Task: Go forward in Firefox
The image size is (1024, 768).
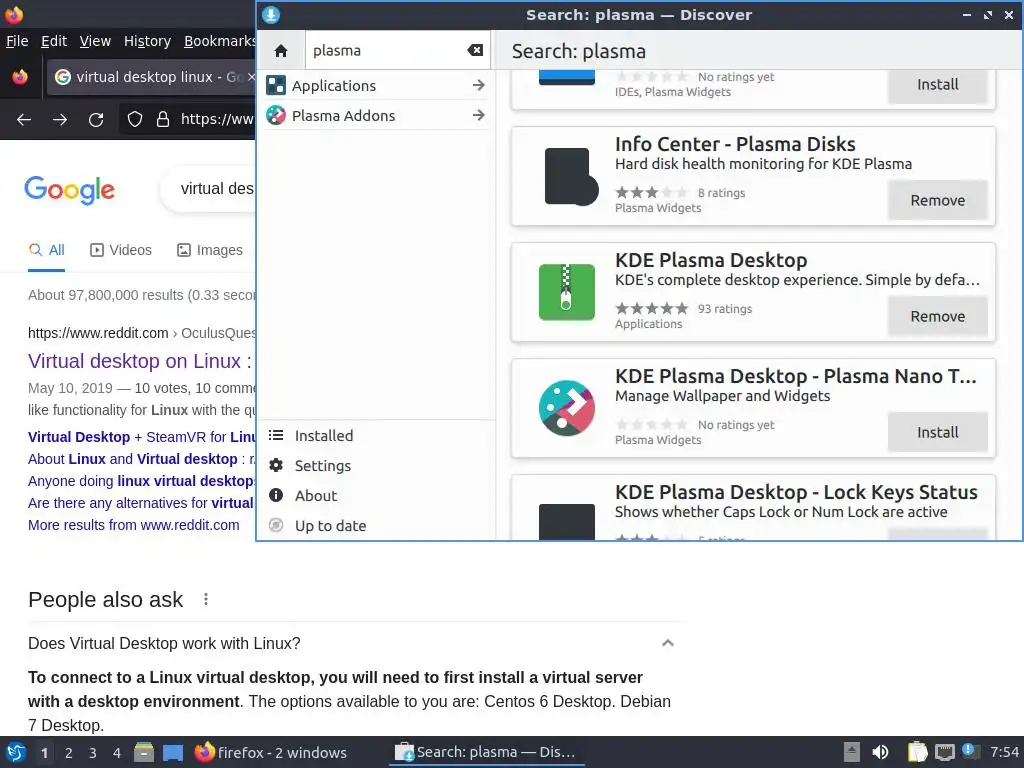Action: click(x=60, y=120)
